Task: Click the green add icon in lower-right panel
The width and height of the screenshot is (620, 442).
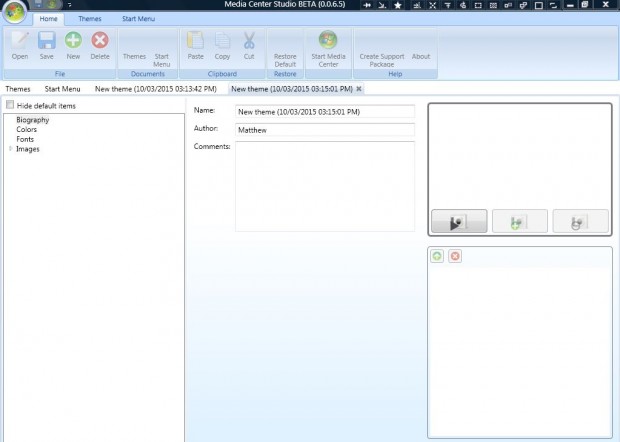Action: point(438,257)
